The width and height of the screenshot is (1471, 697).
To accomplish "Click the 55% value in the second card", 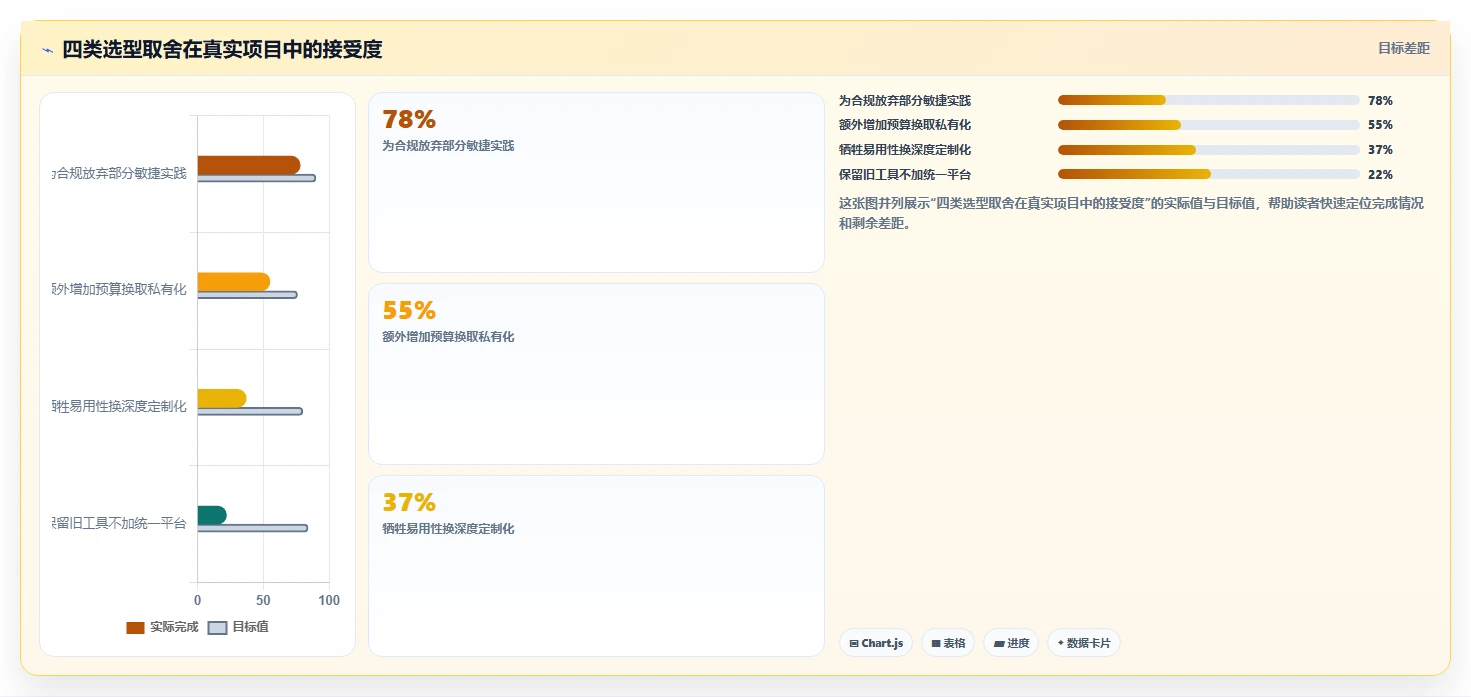I will [409, 311].
